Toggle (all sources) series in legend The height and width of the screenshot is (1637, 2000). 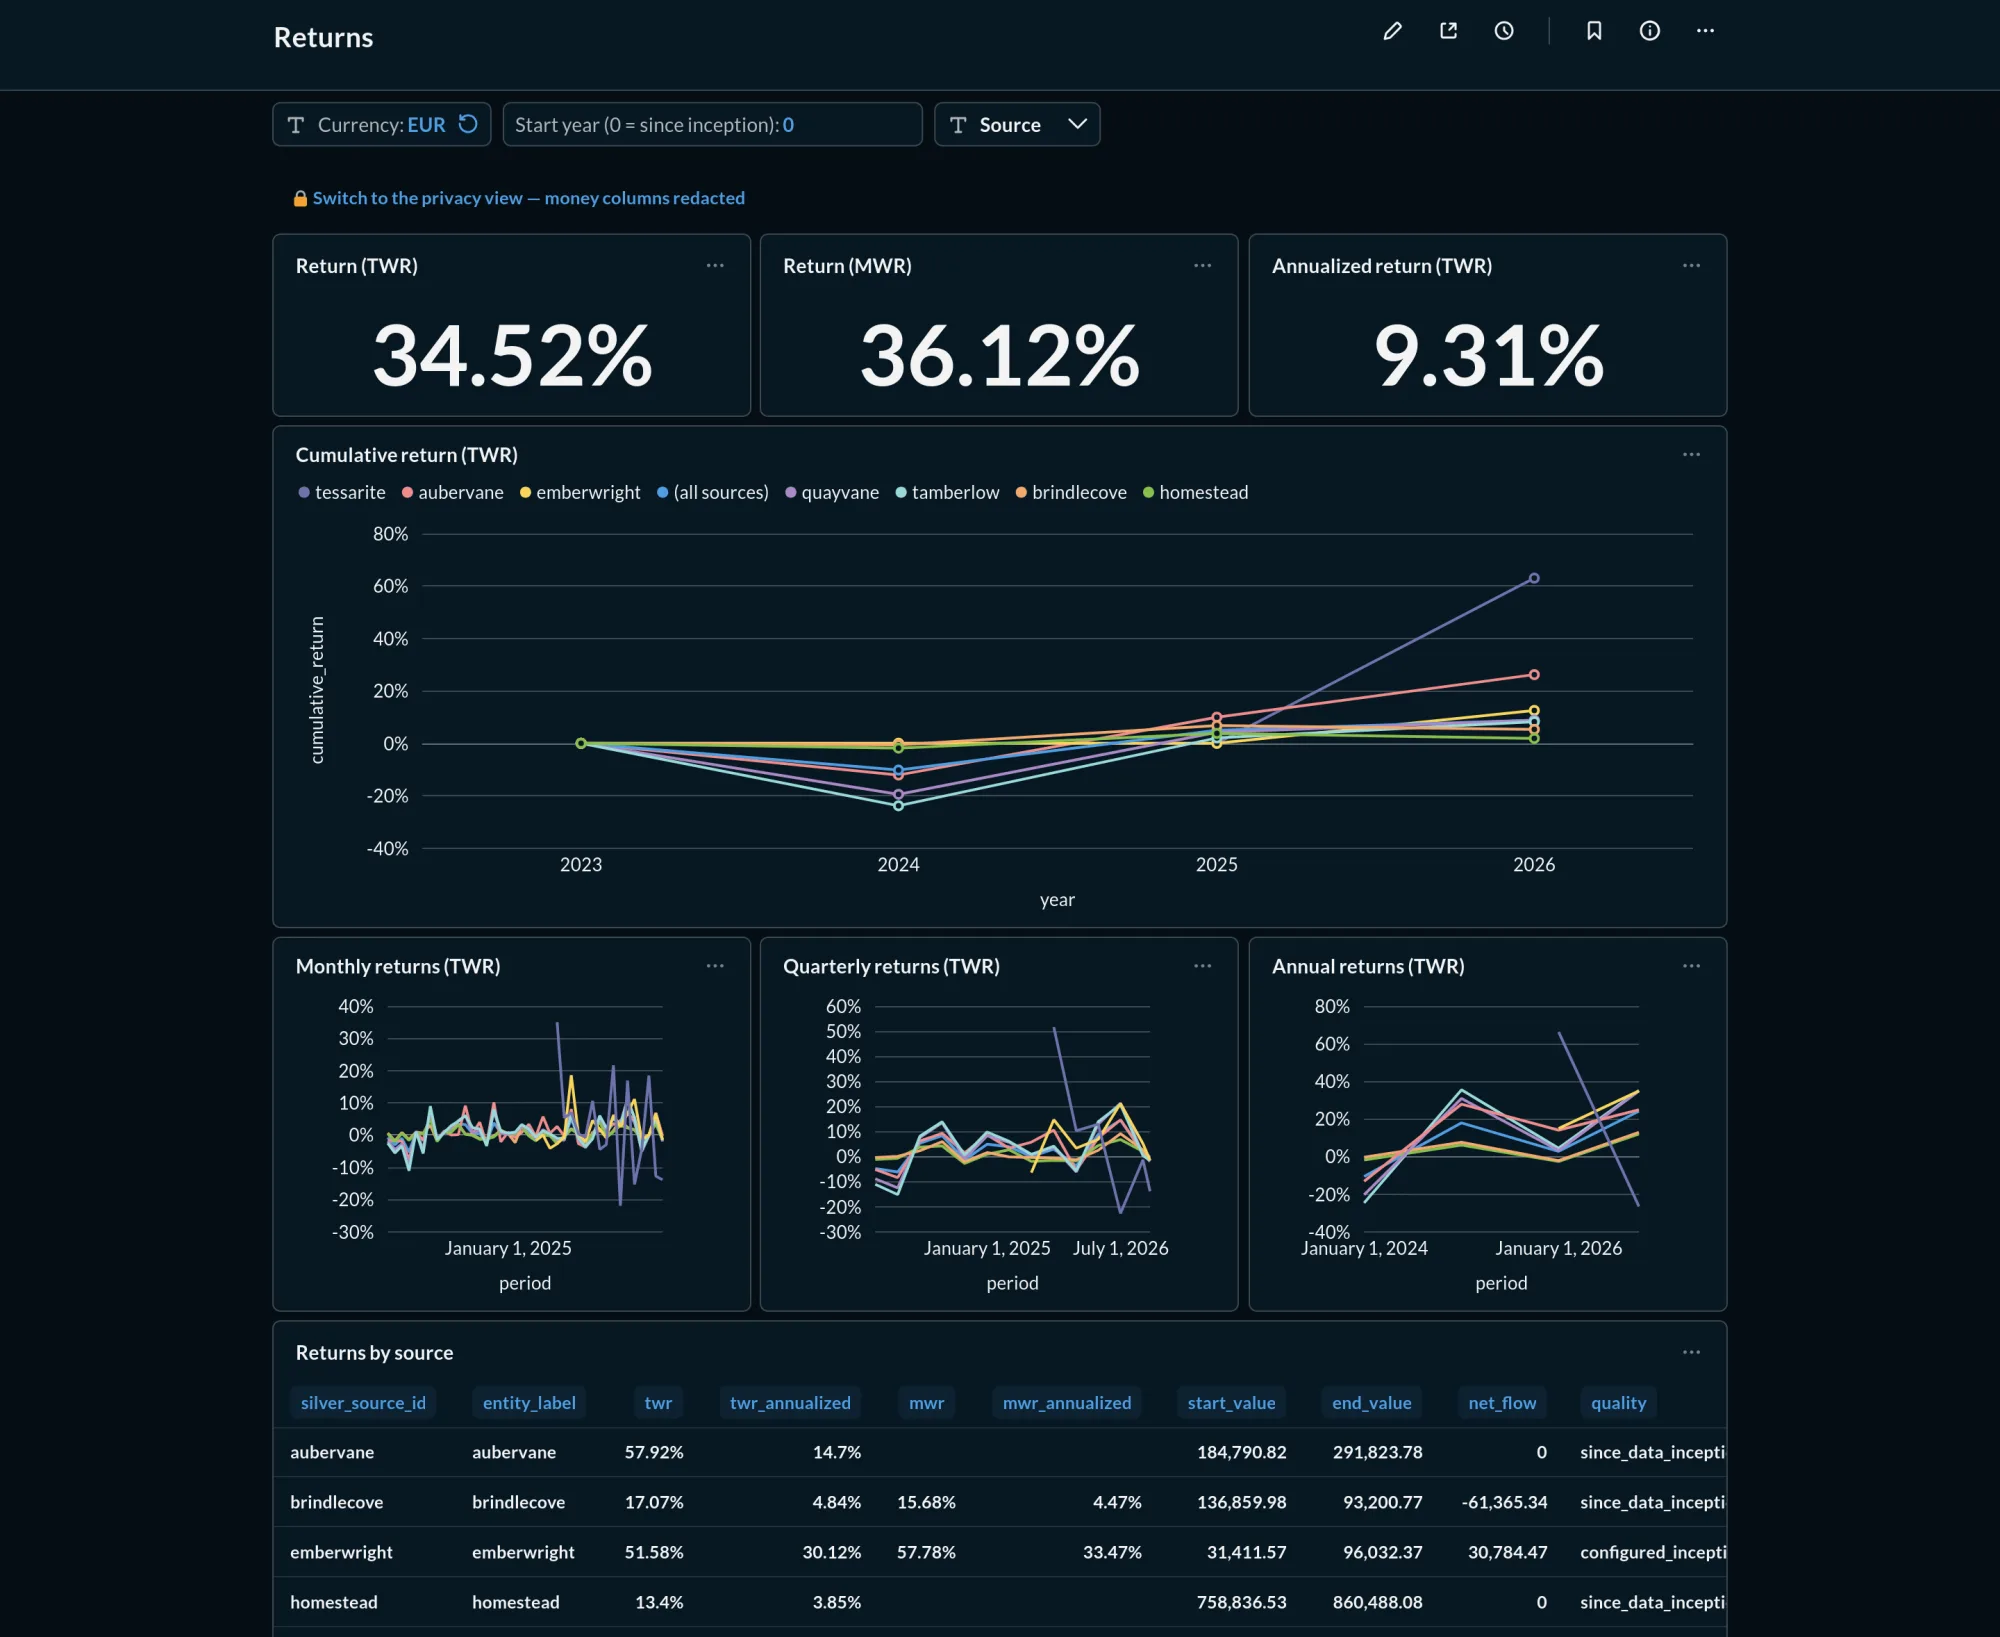713,493
